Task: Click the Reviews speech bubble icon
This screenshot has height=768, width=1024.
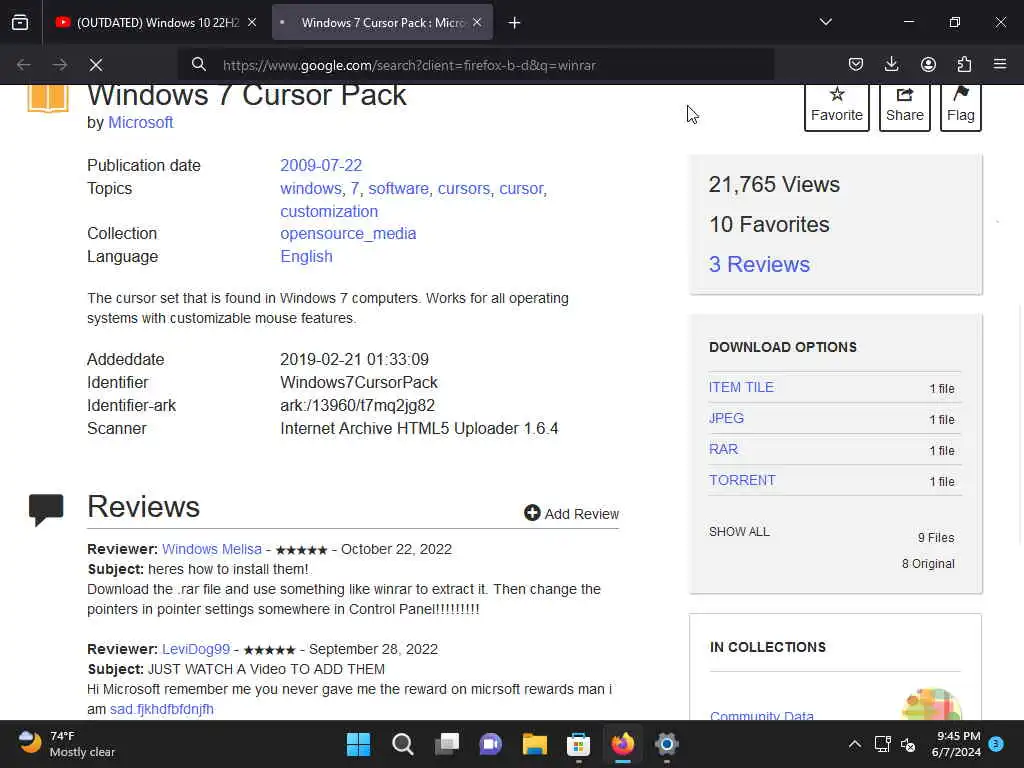Action: 46,509
